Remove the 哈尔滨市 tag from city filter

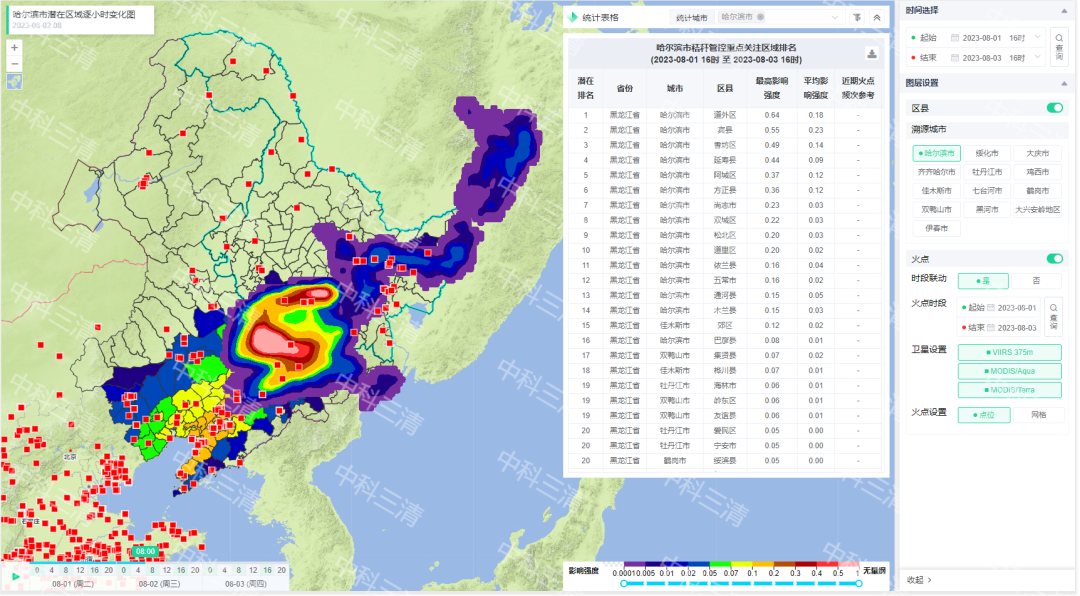(760, 17)
